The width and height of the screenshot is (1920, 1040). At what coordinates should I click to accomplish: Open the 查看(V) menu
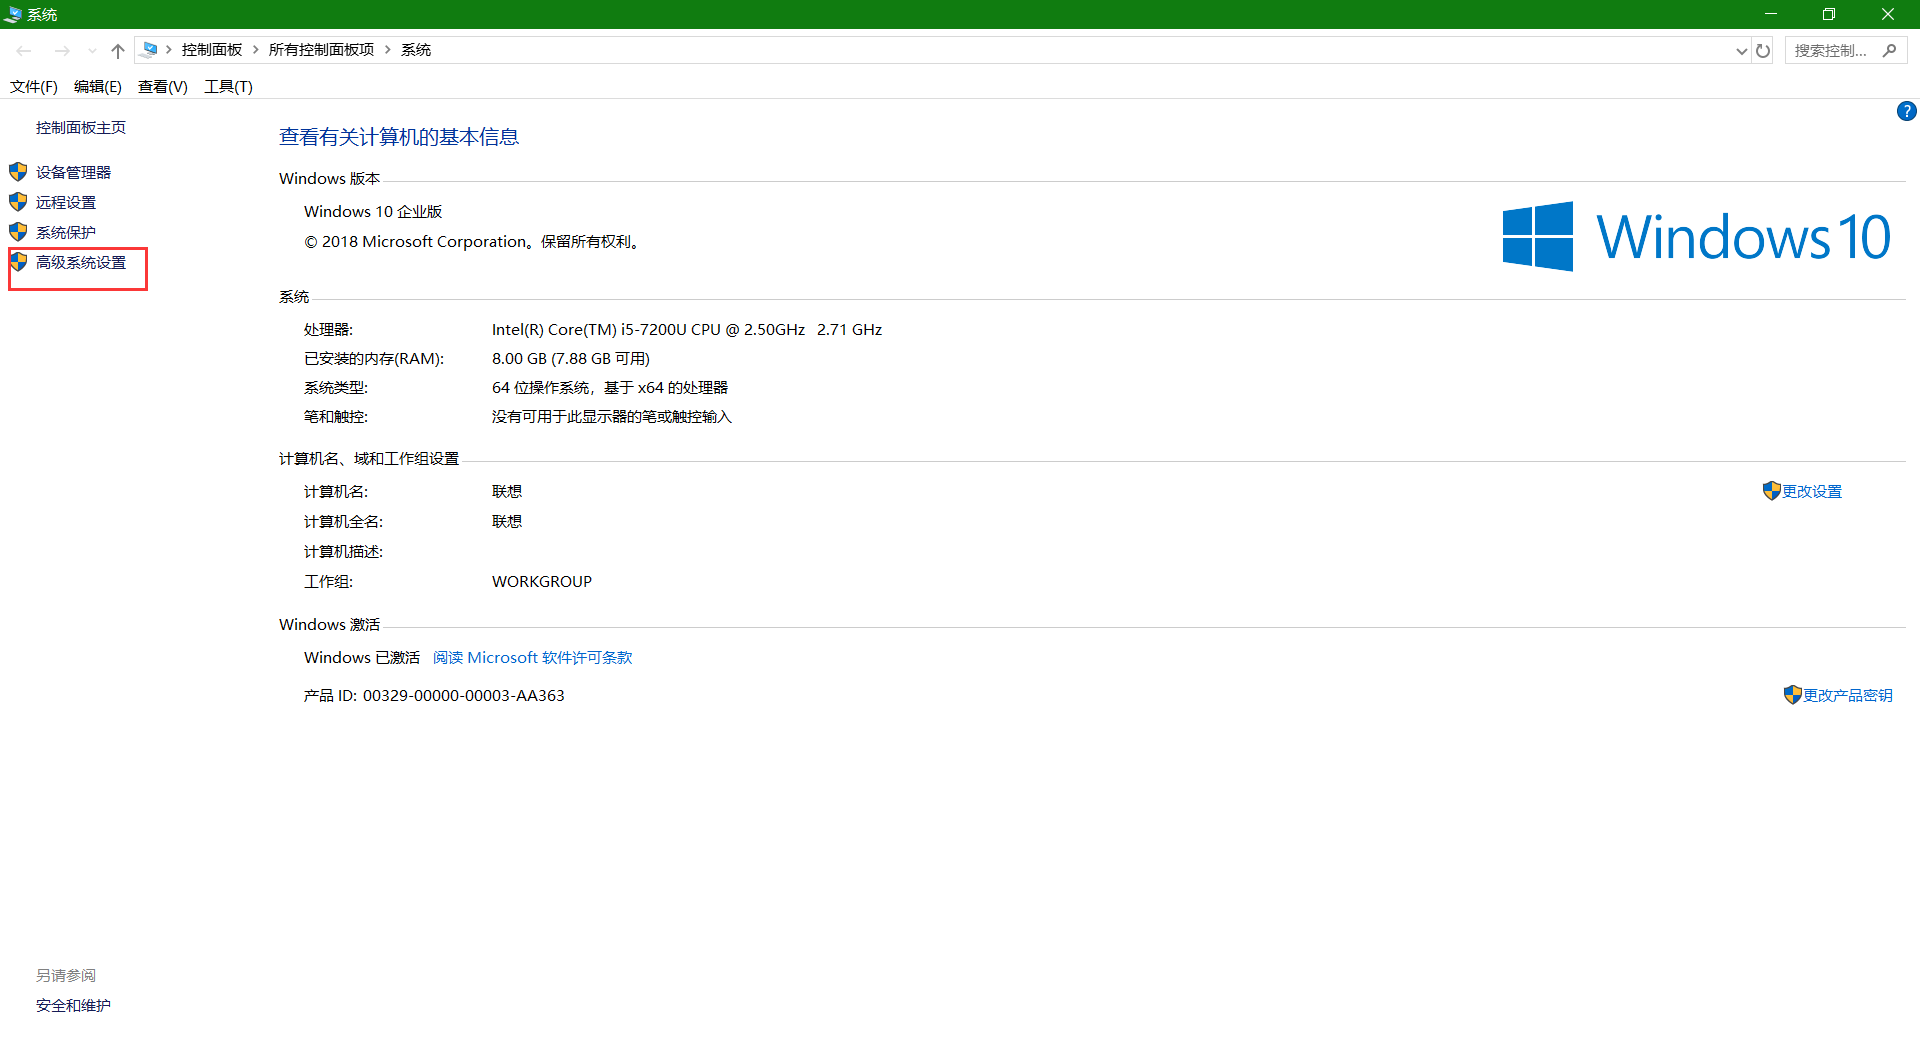163,87
